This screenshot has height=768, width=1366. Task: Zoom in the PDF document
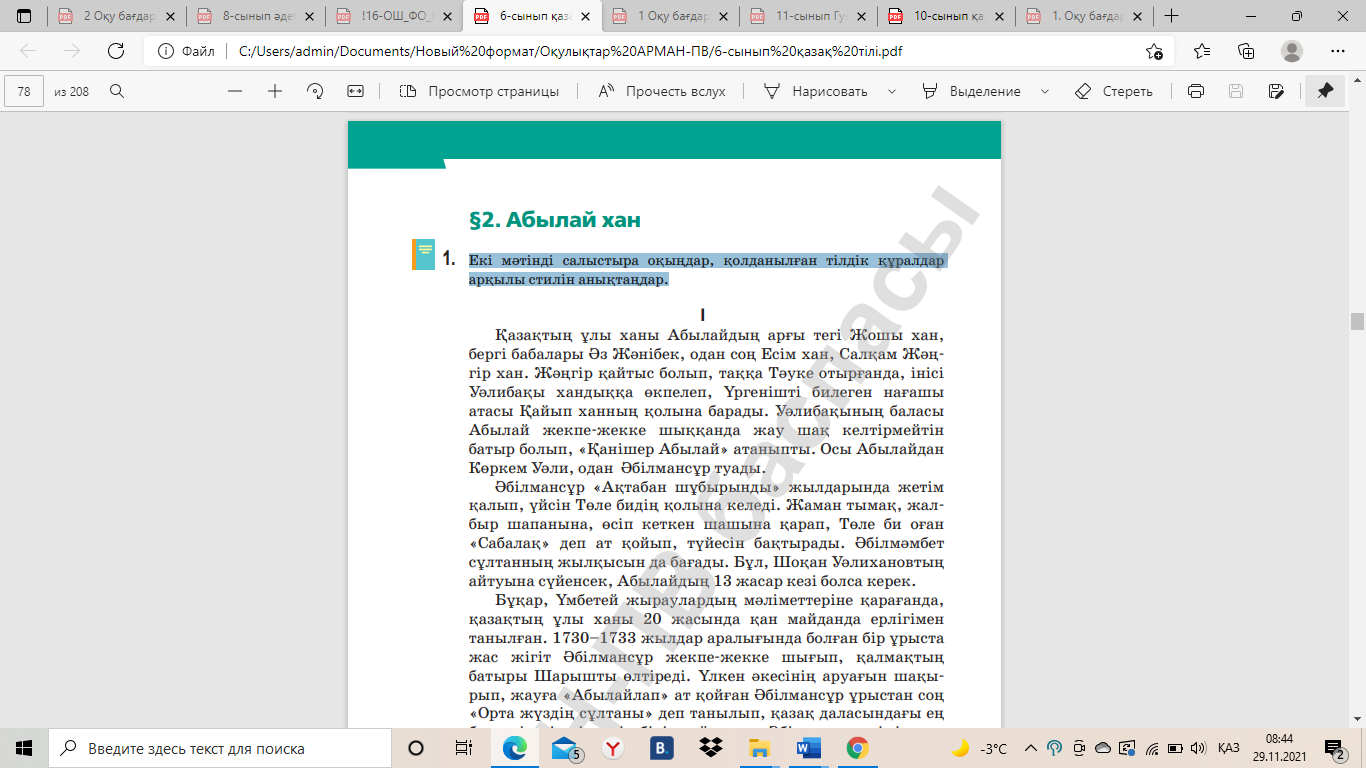[x=275, y=91]
